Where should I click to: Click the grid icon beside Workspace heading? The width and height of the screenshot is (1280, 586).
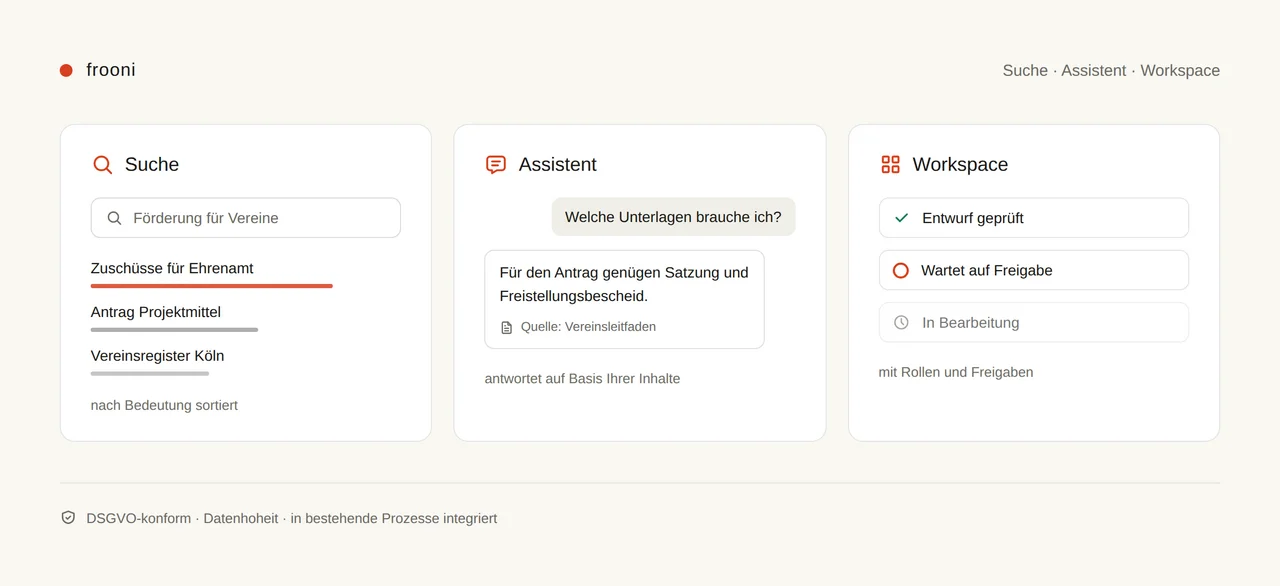[890, 165]
